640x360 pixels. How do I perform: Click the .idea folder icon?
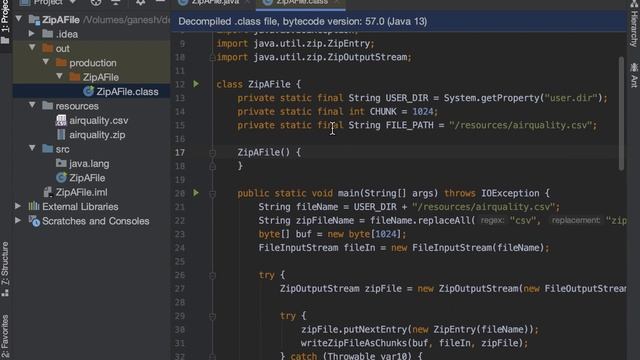[47, 34]
